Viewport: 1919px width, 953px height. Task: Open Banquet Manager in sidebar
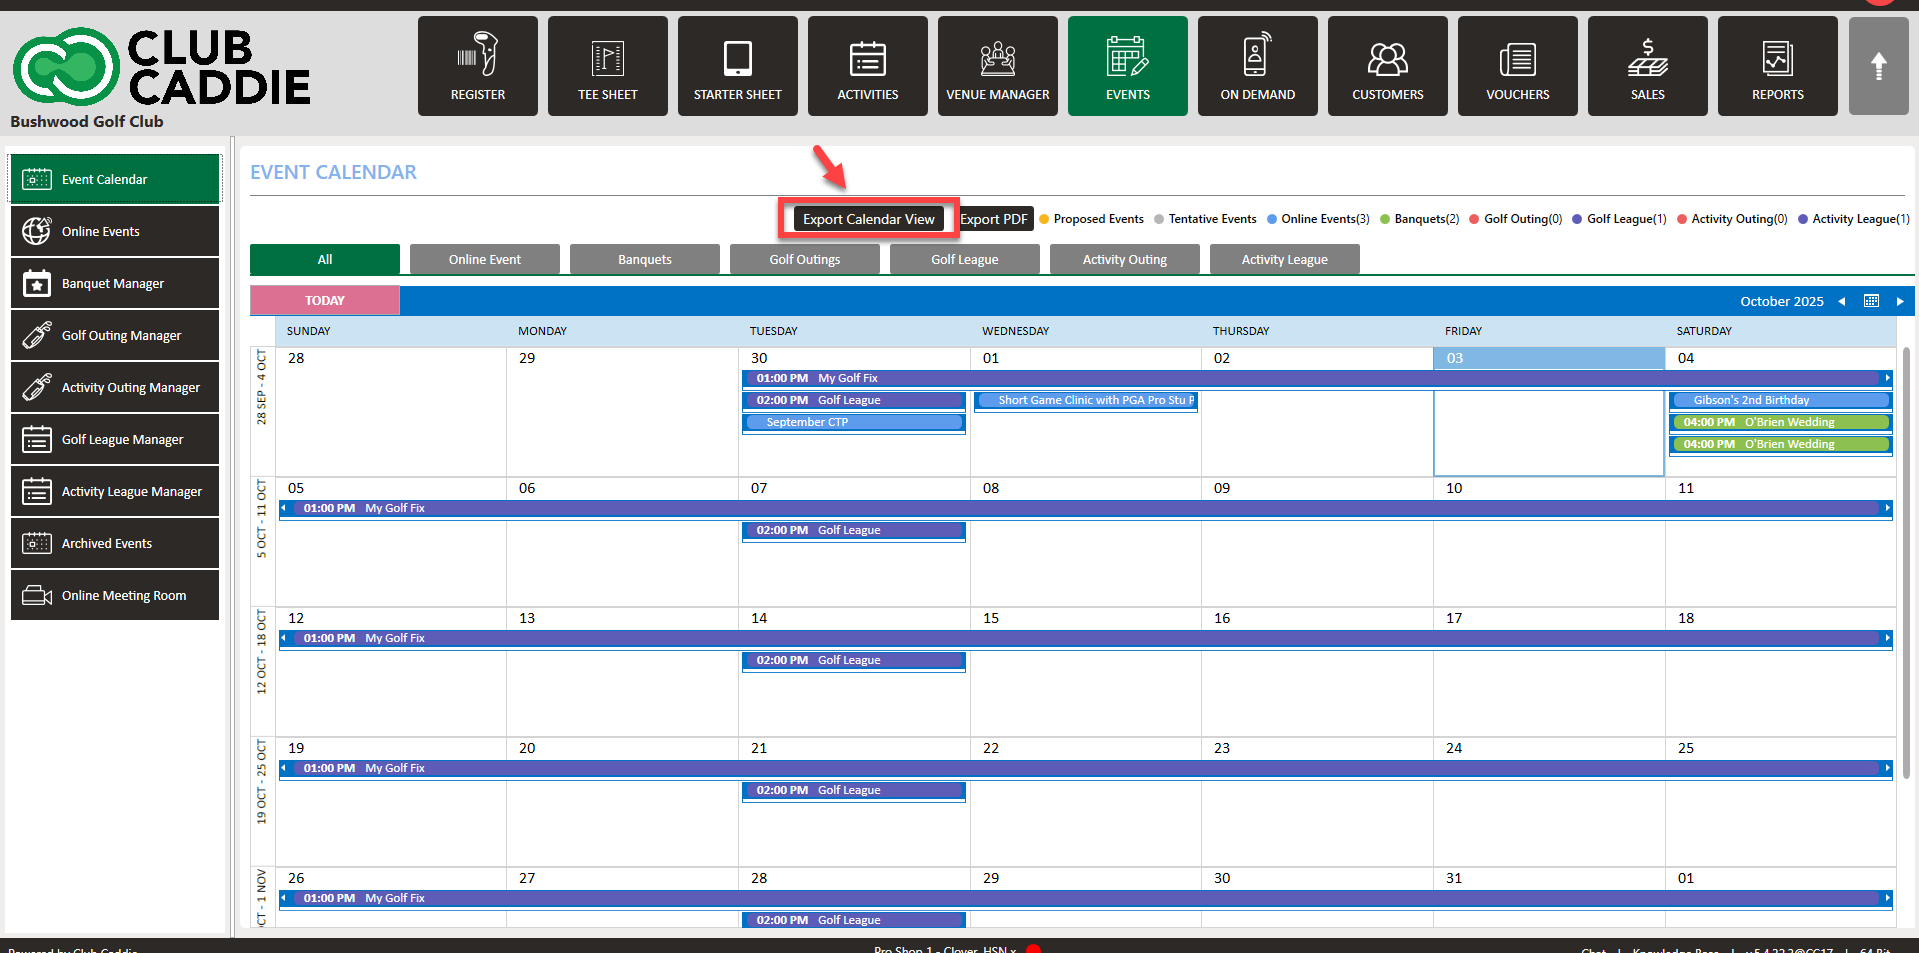[x=115, y=284]
